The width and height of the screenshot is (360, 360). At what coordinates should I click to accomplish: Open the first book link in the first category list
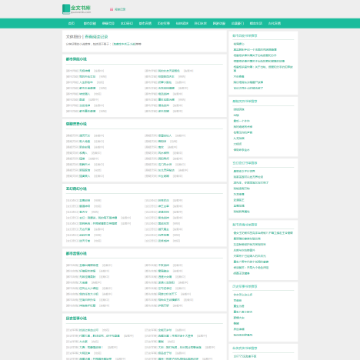click(85, 71)
